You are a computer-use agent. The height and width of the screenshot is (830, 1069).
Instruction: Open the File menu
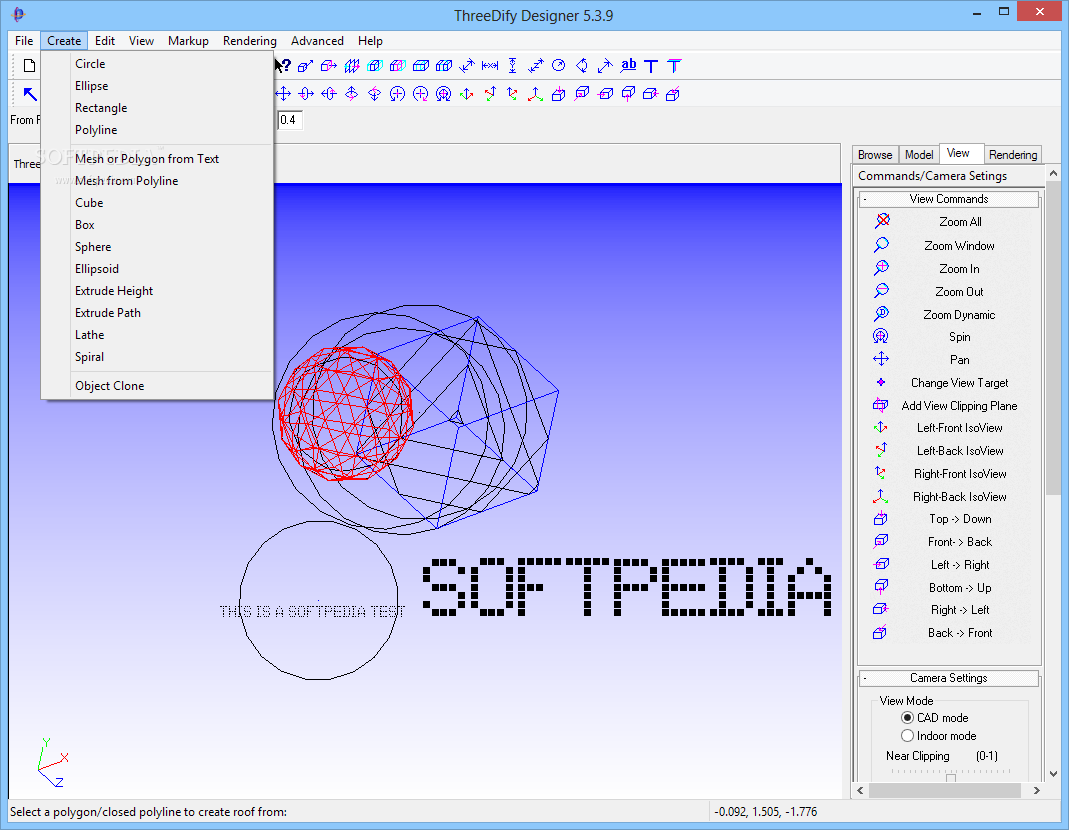tap(24, 41)
